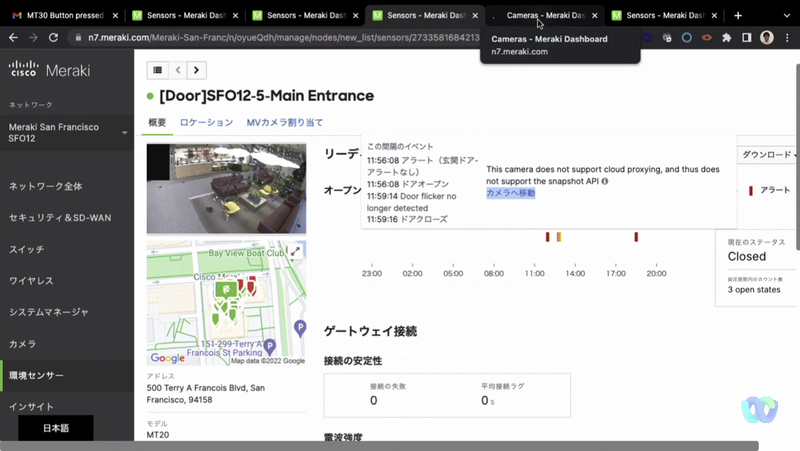Click Closed current status value
The image size is (800, 451).
(x=746, y=257)
